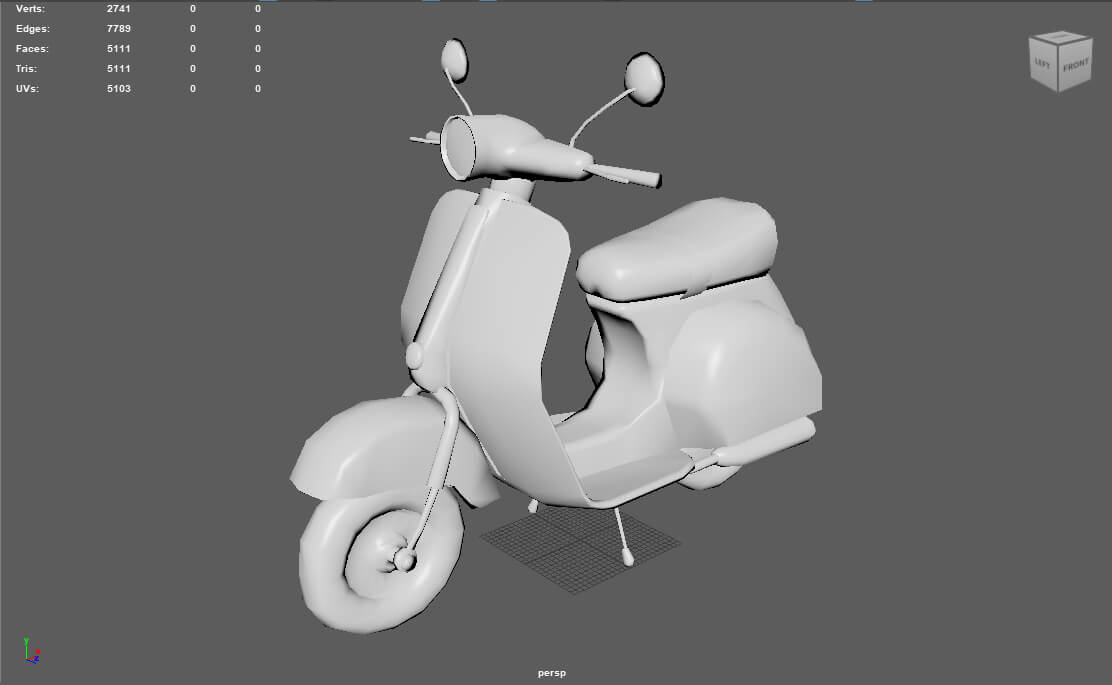1112x685 pixels.
Task: Click the Tris label in the HUD
Action: click(x=26, y=68)
